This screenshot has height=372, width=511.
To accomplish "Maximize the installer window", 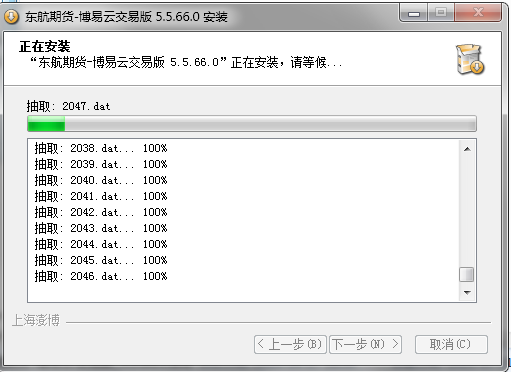I will [441, 14].
